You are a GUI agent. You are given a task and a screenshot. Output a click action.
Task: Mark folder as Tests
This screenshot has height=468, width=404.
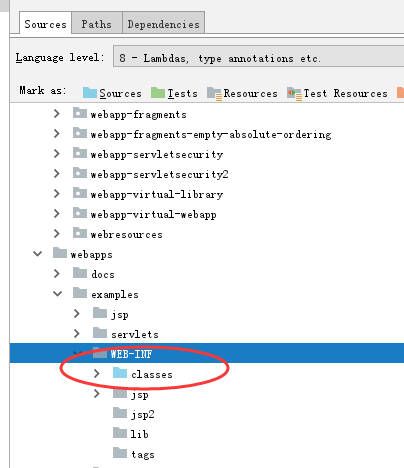click(x=174, y=93)
